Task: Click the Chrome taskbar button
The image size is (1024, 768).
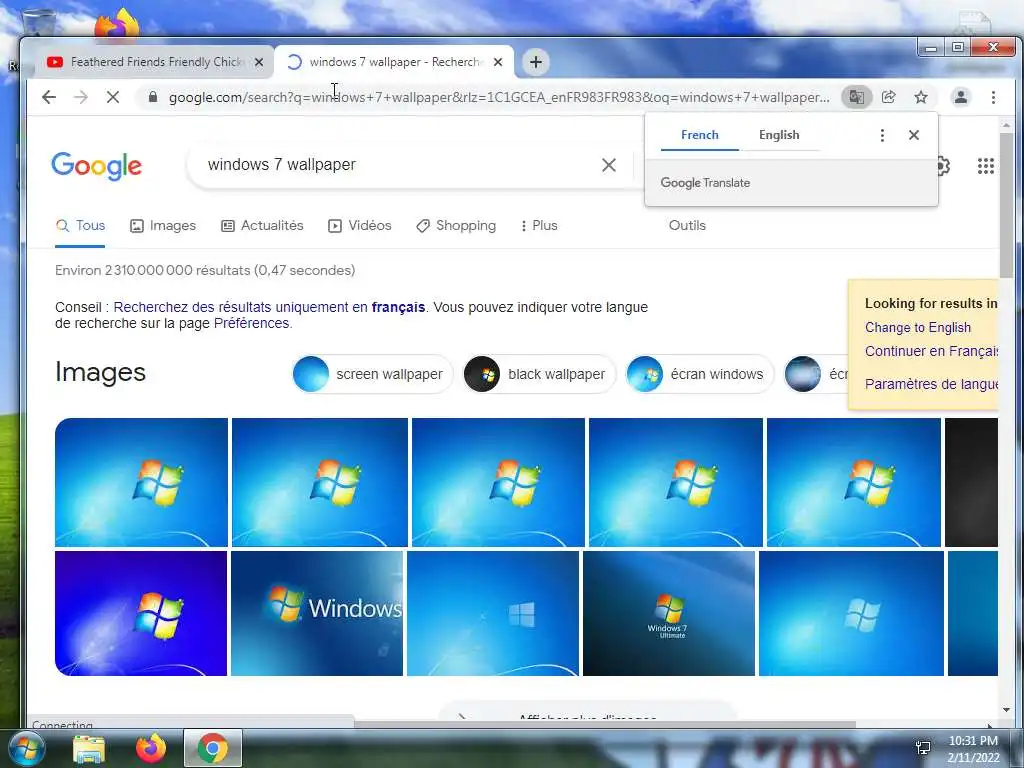Action: pyautogui.click(x=213, y=748)
